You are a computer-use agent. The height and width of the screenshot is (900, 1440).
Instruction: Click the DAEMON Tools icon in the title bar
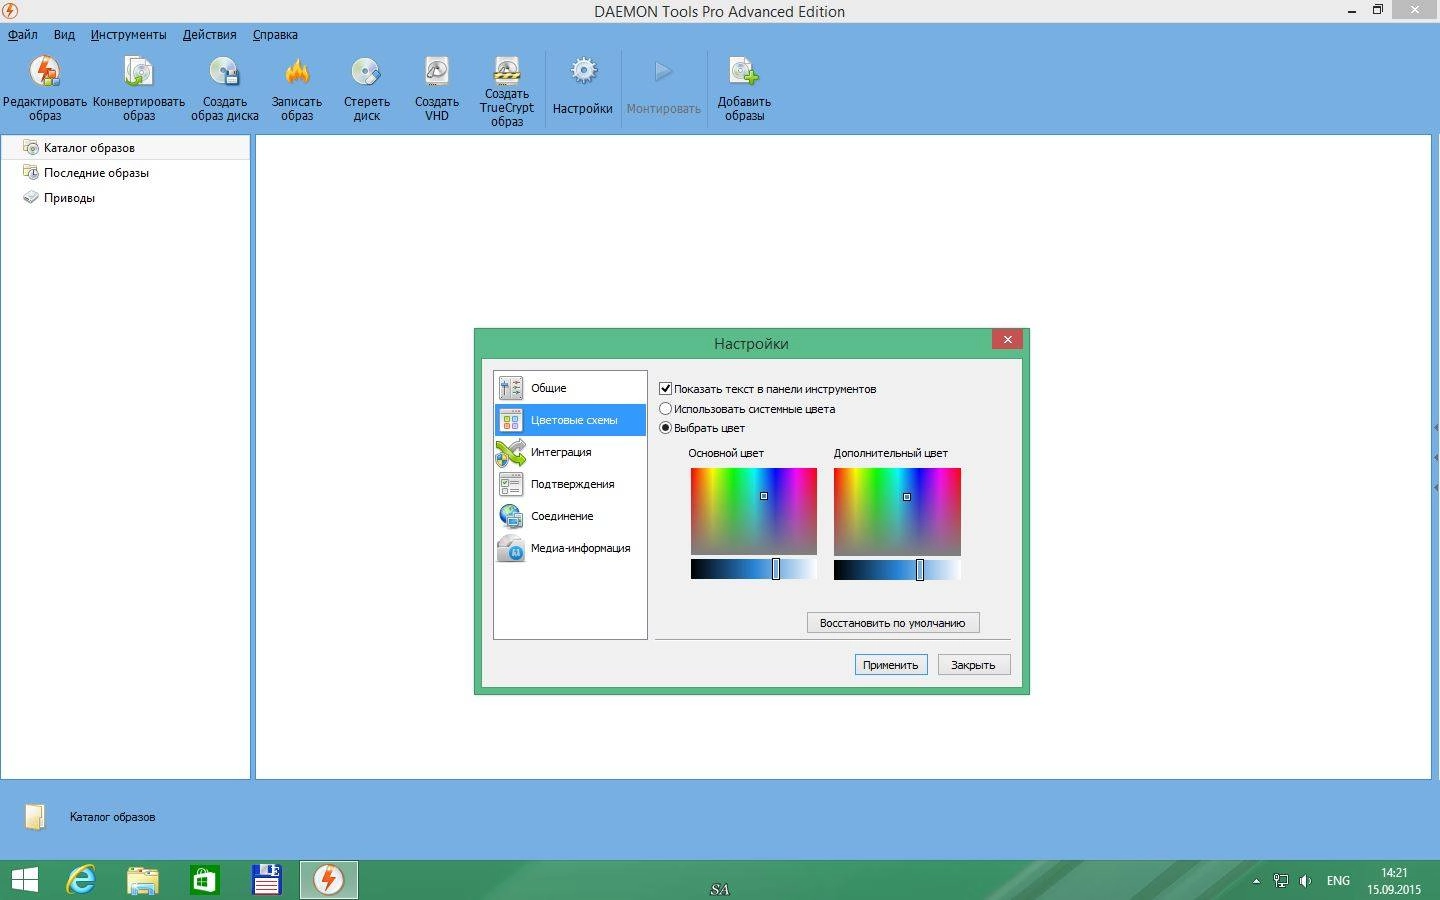(x=9, y=10)
